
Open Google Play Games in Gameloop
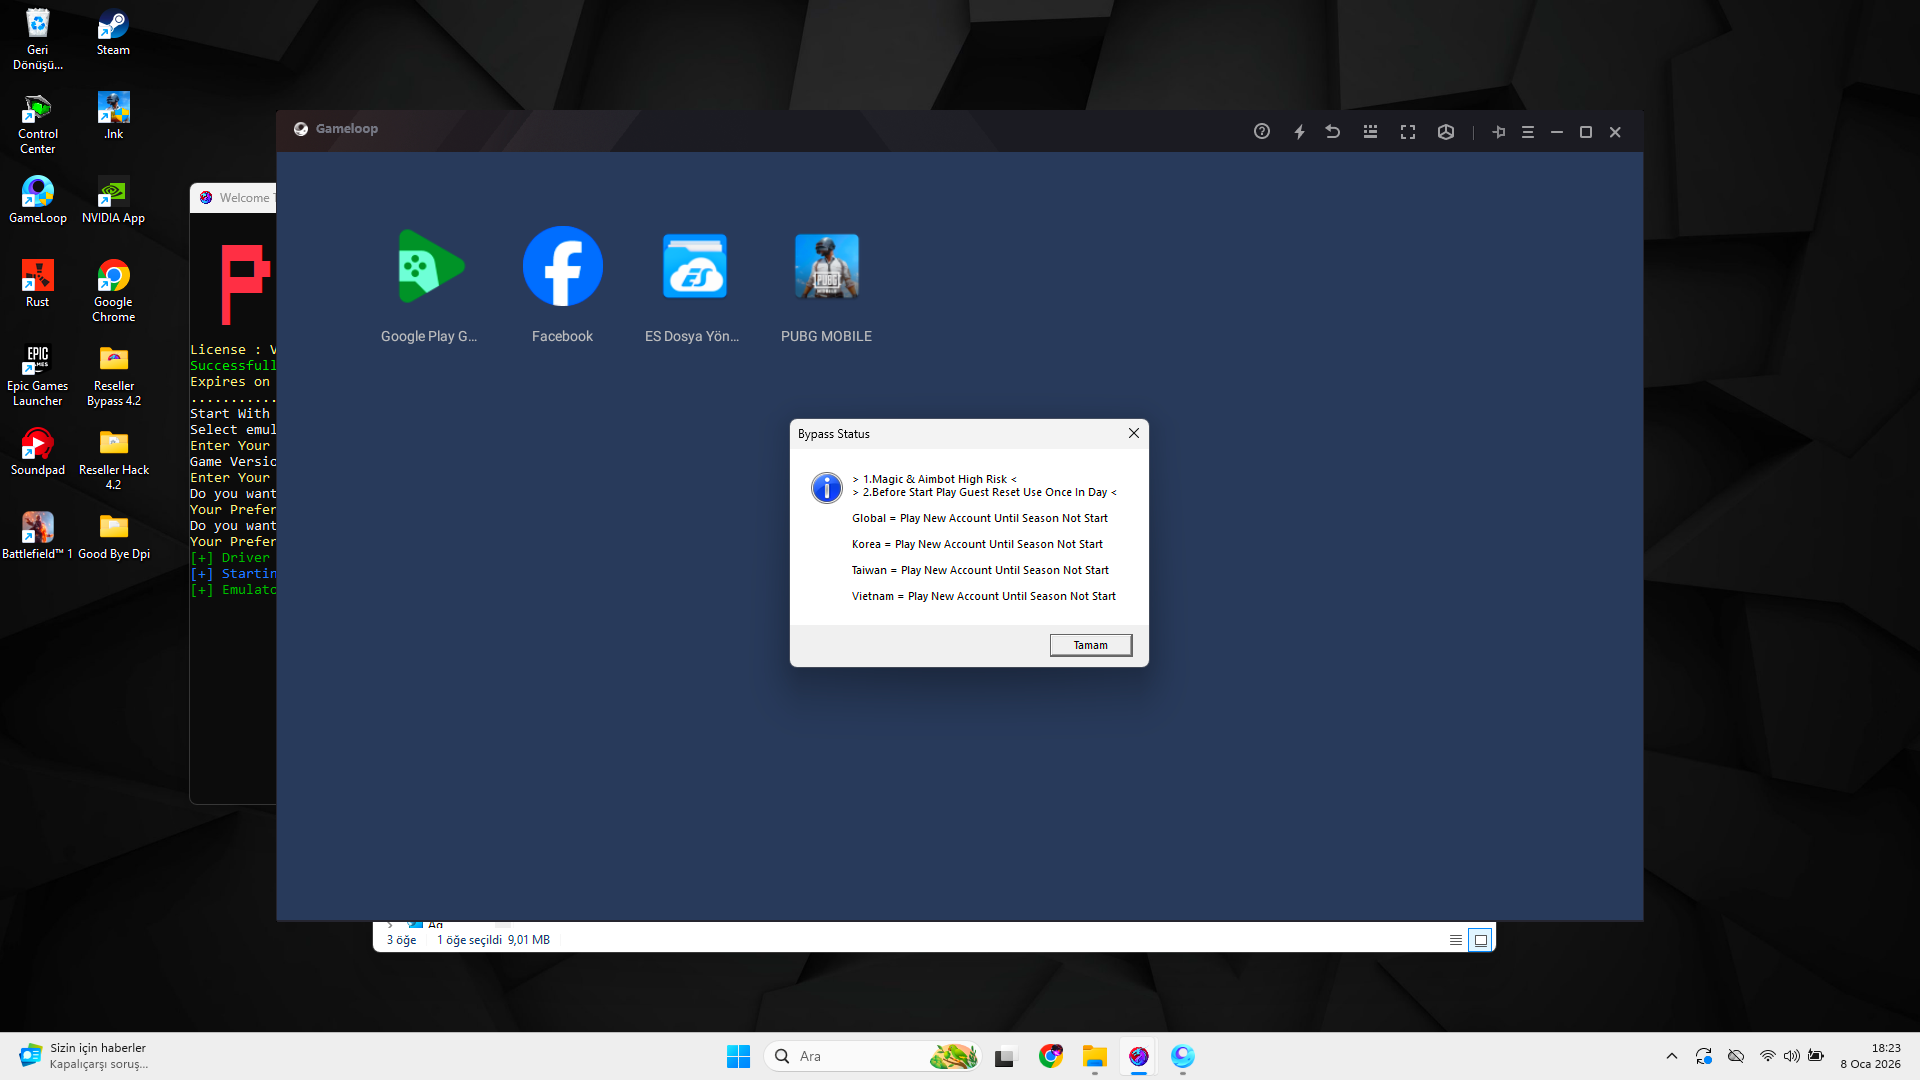click(431, 267)
